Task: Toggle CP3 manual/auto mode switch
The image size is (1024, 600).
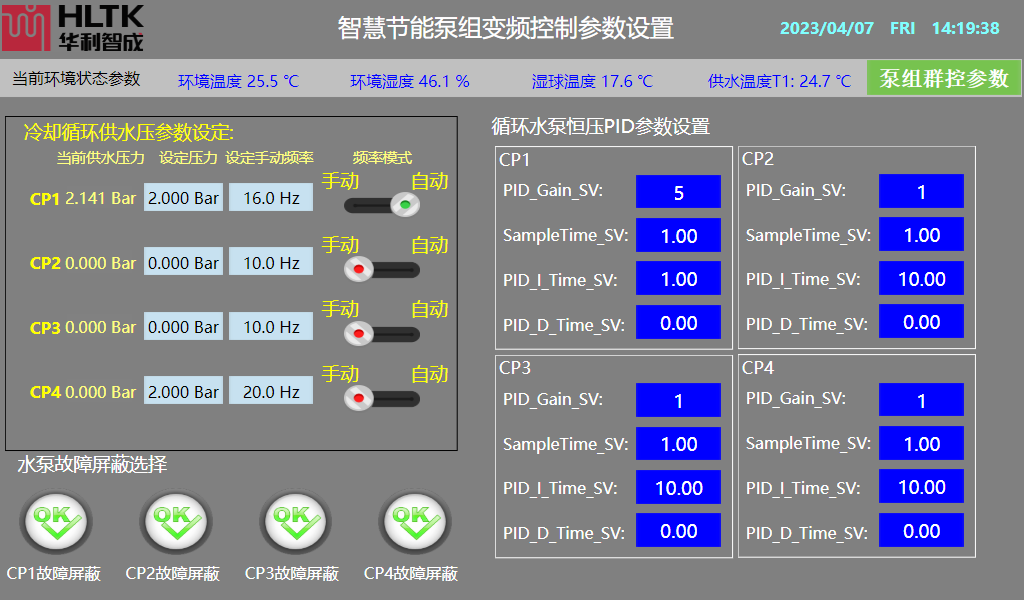Action: pos(382,334)
